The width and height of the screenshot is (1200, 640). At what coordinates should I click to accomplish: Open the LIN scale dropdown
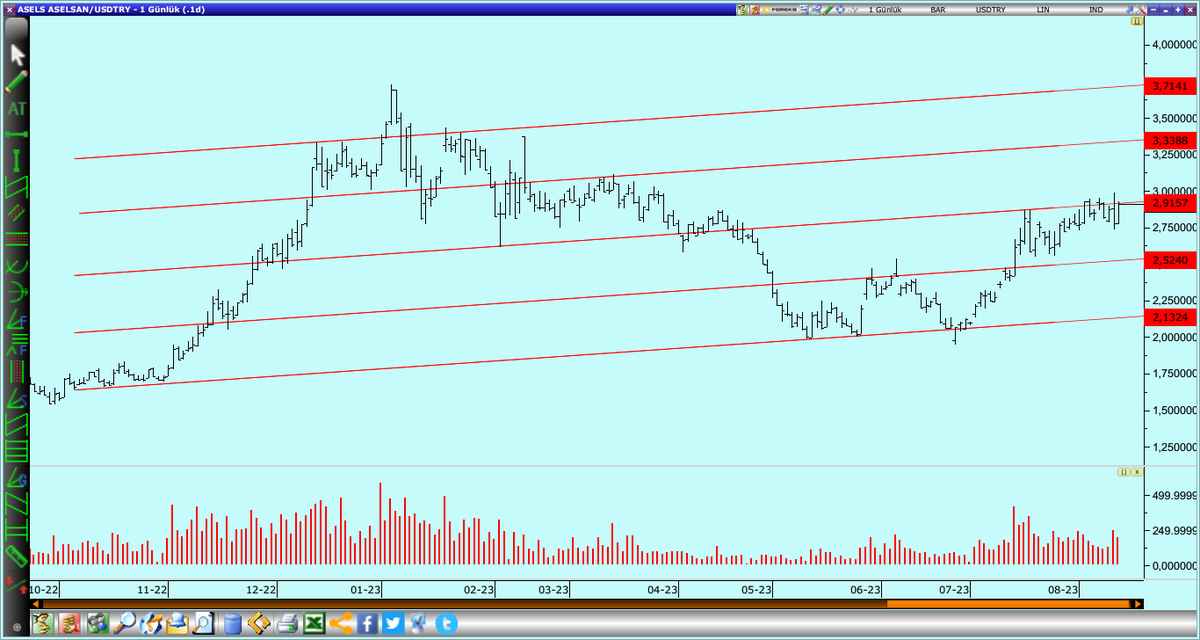point(1043,9)
